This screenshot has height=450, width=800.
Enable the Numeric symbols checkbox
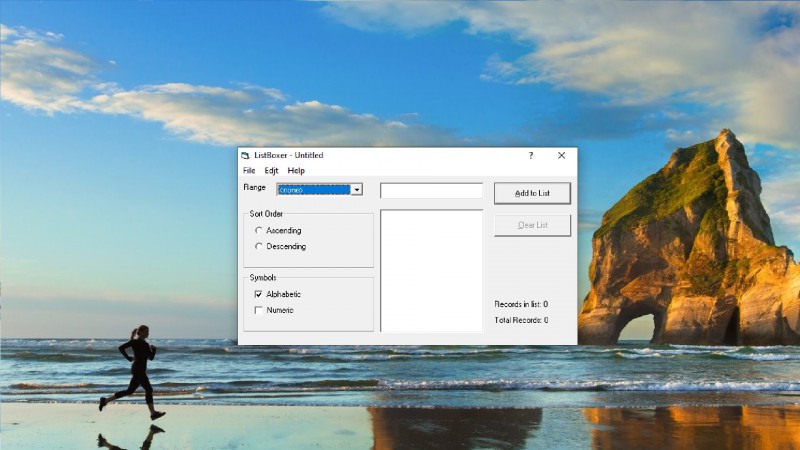[259, 310]
